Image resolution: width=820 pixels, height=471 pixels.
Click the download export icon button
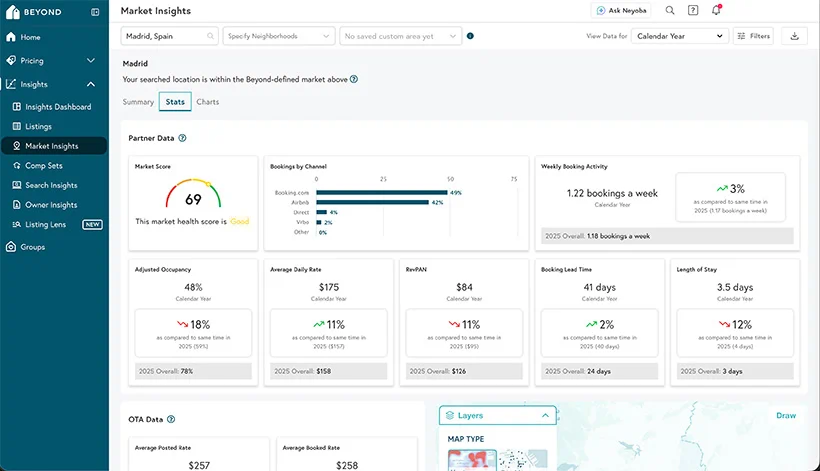pos(794,36)
